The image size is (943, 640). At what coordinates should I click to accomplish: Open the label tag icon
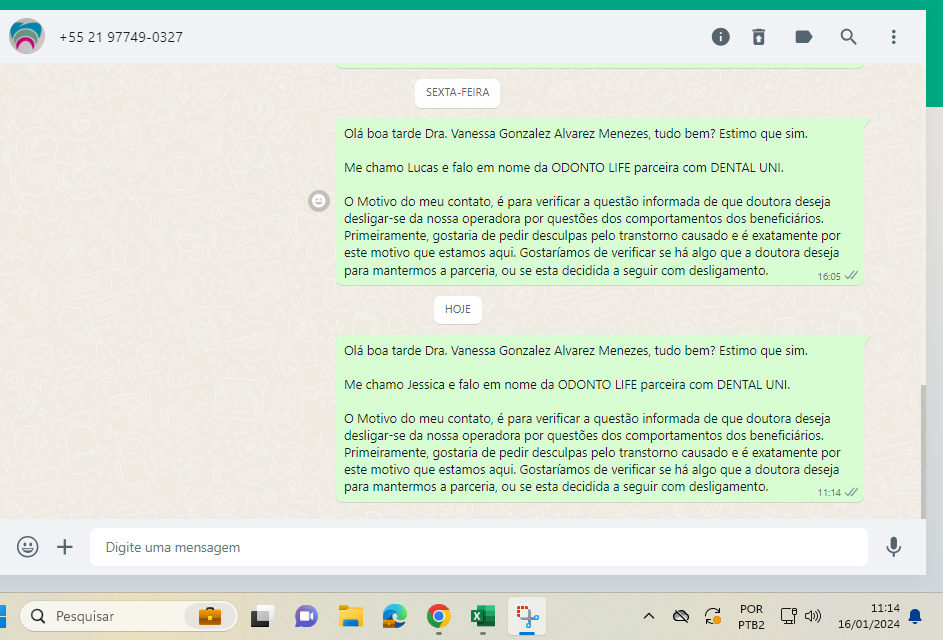pos(803,37)
